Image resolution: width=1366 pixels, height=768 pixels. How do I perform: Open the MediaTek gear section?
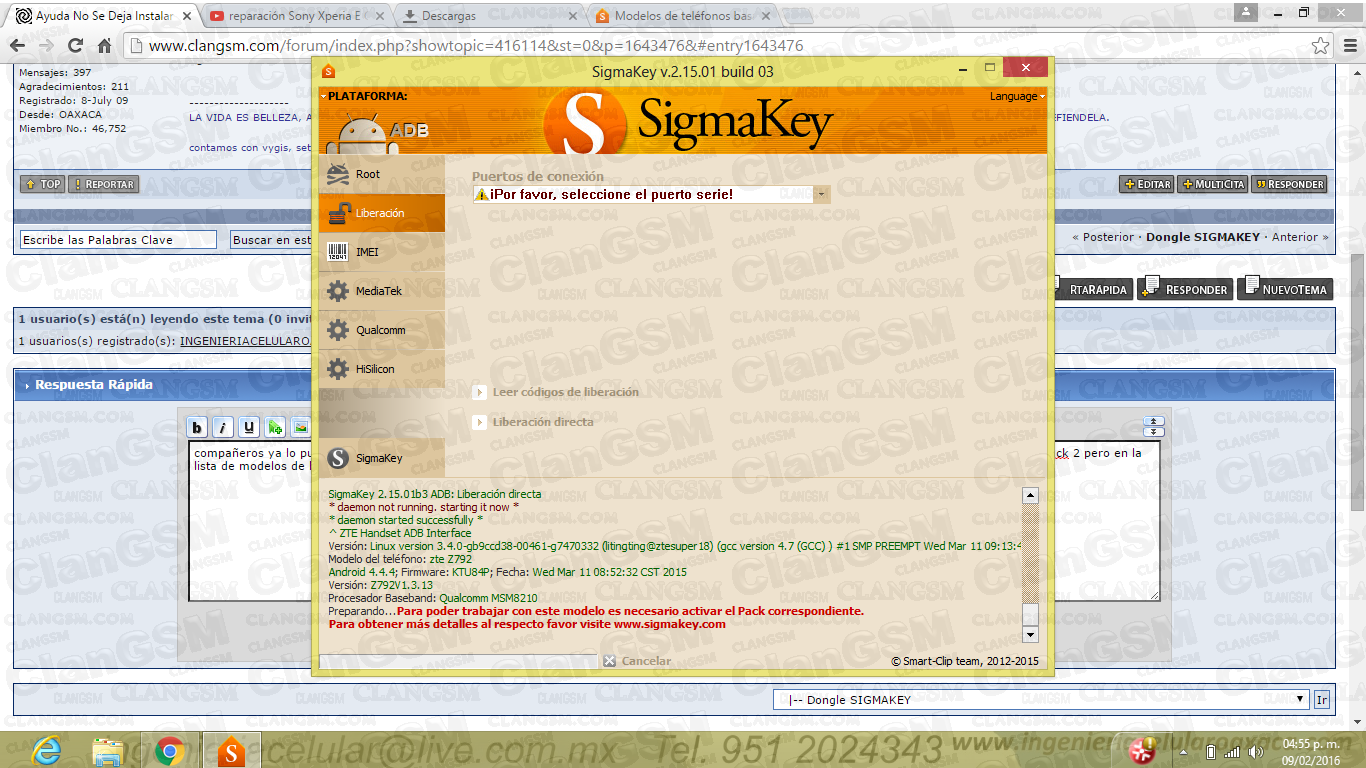381,291
